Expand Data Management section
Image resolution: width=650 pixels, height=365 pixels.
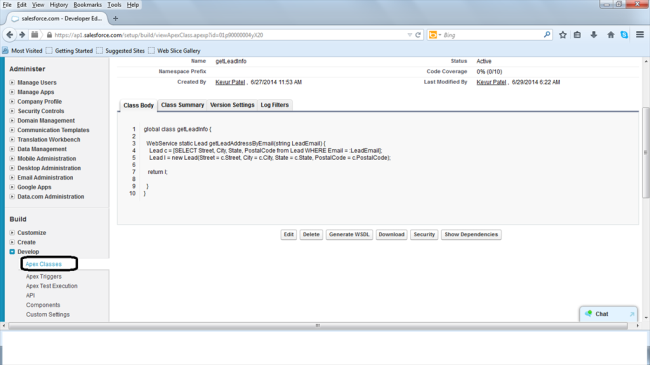[12, 149]
